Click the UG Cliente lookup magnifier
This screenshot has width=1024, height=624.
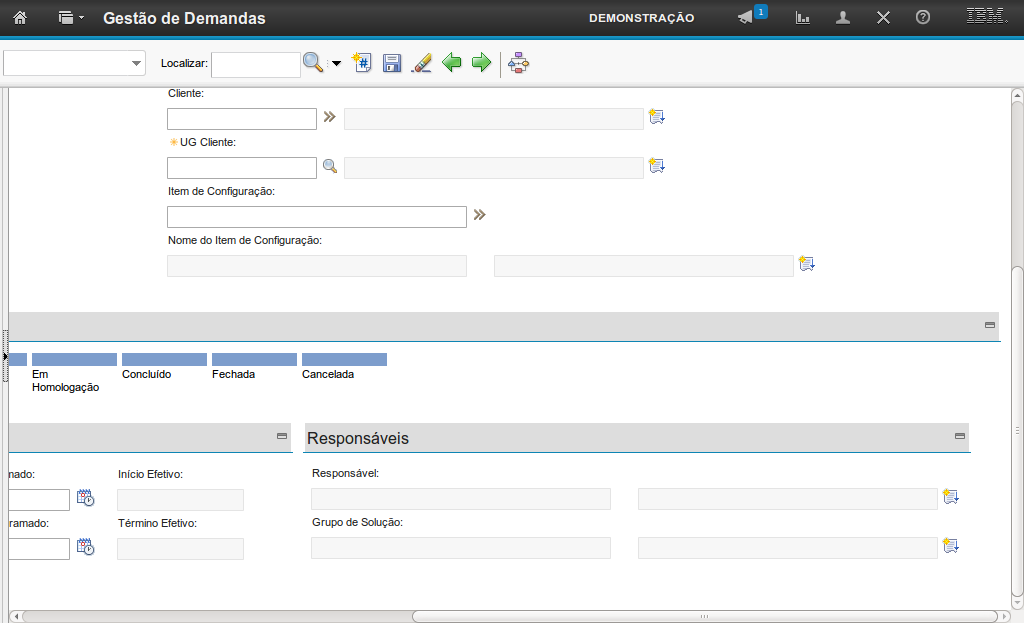point(329,166)
